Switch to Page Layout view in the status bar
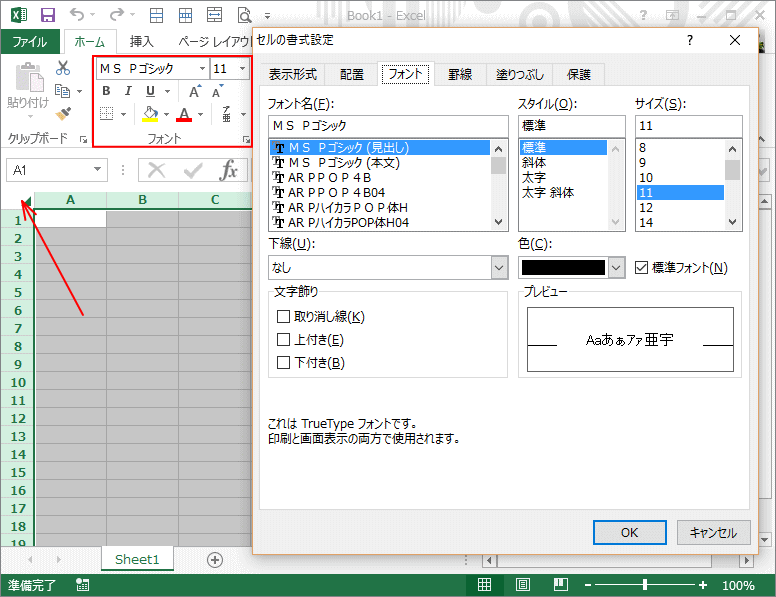Viewport: 776px width, 597px height. [522, 585]
